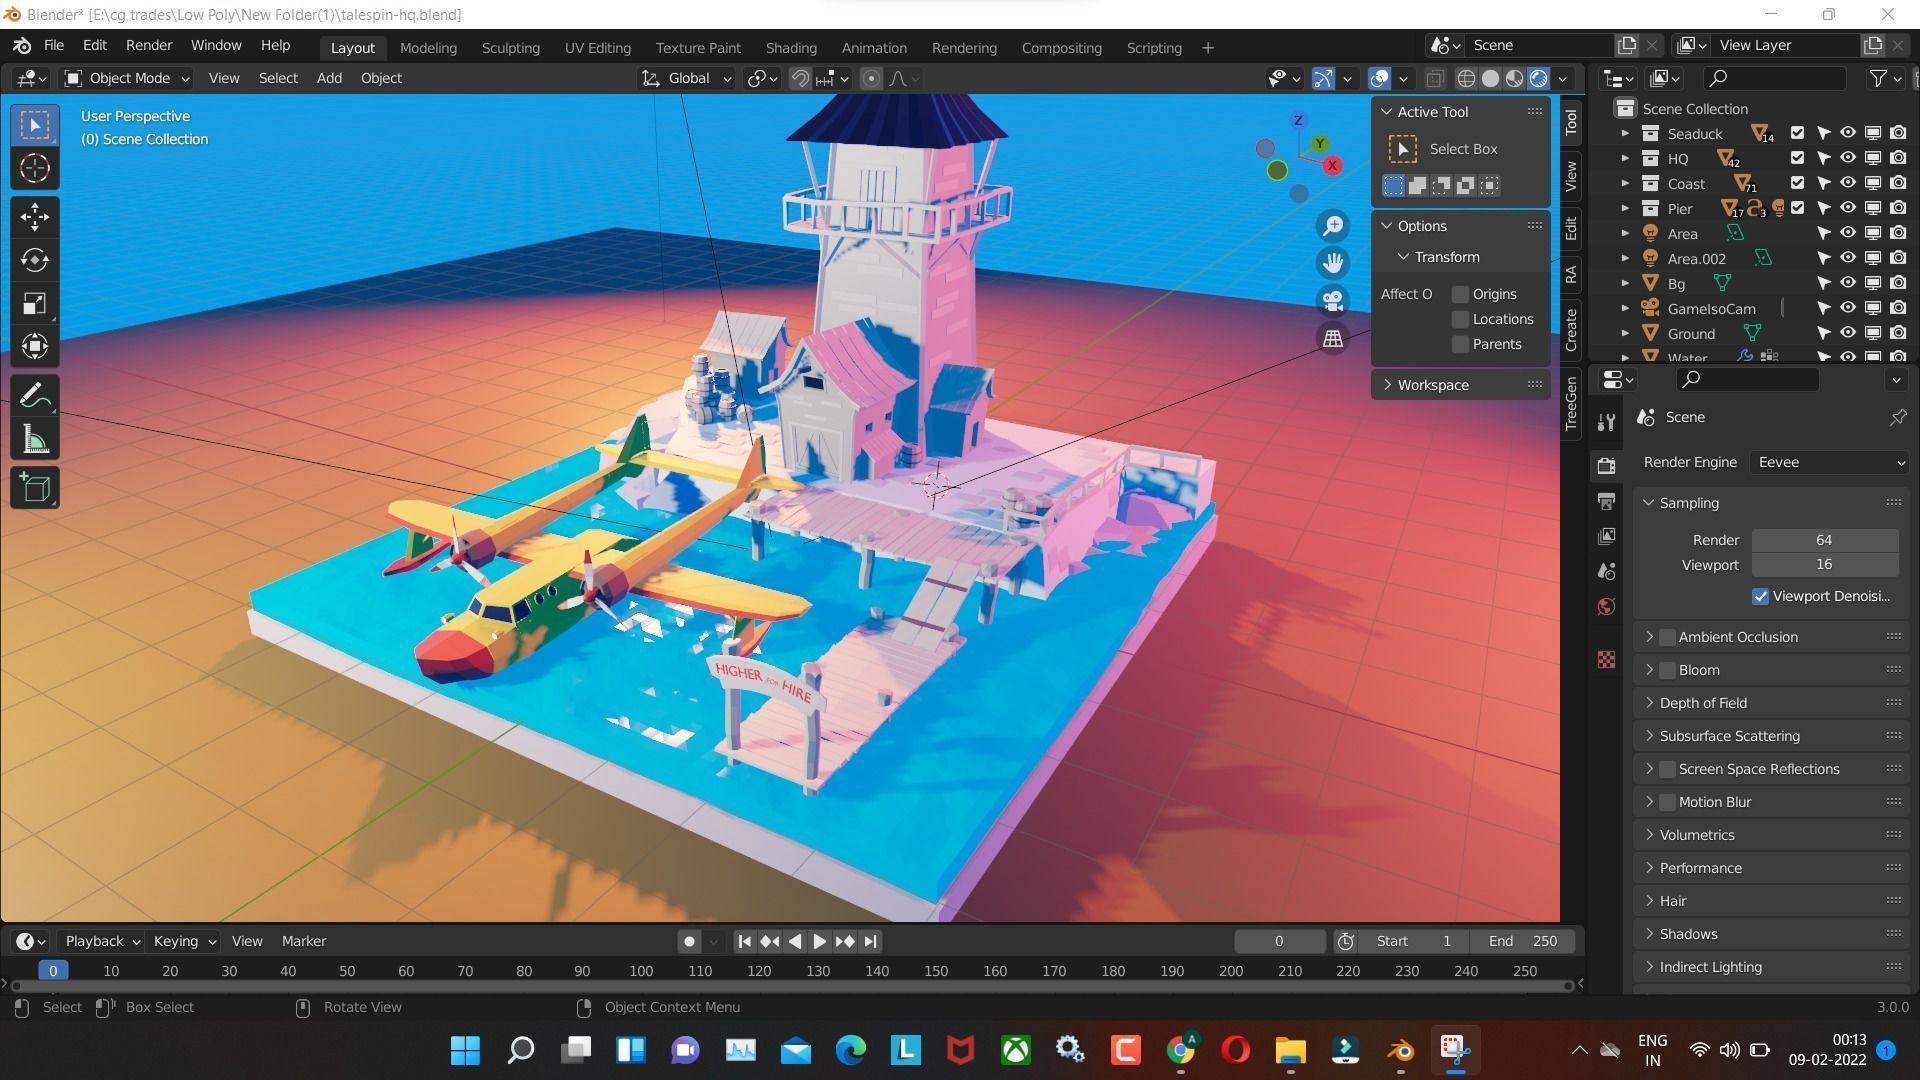Image resolution: width=1920 pixels, height=1080 pixels.
Task: Select the Cursor tool in the toolbar
Action: tap(35, 168)
